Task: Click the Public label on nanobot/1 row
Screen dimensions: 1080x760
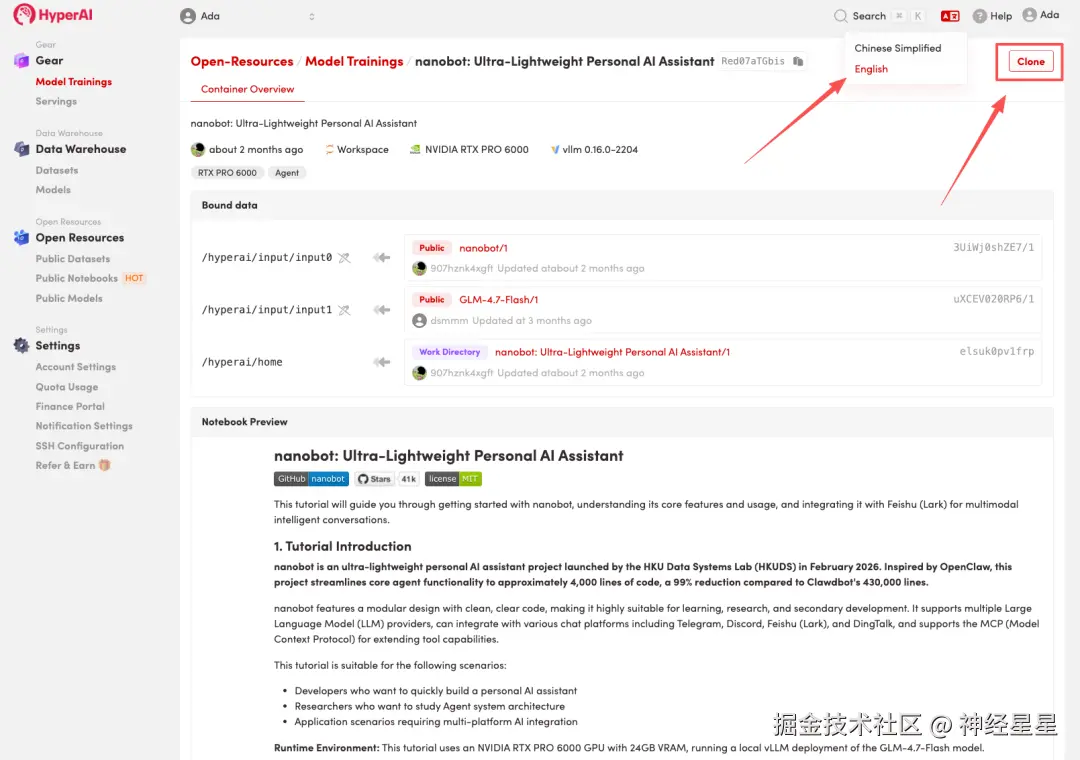Action: click(x=432, y=248)
